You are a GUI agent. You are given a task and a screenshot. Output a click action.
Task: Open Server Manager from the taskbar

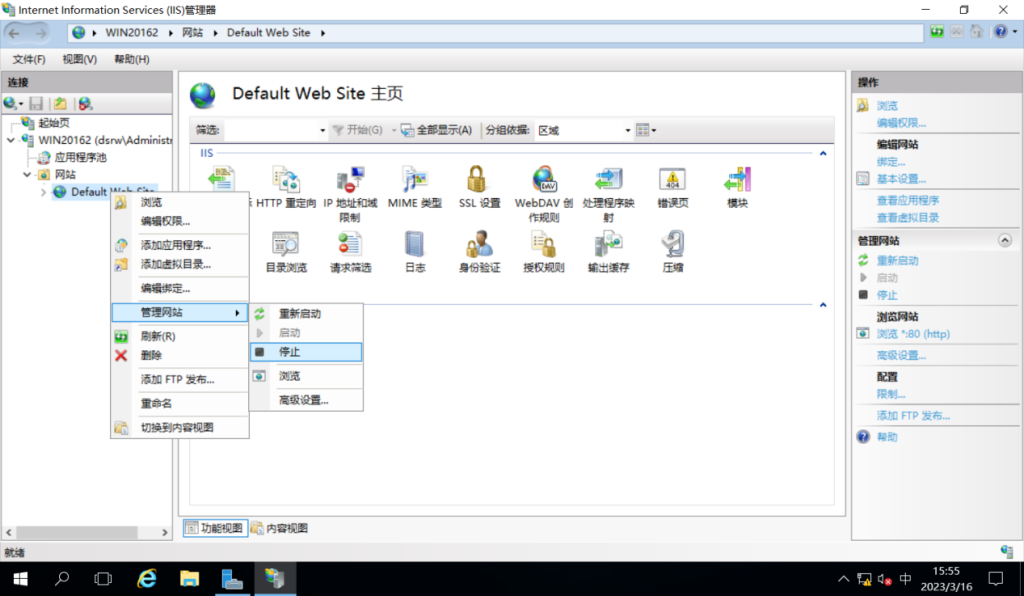coord(232,578)
